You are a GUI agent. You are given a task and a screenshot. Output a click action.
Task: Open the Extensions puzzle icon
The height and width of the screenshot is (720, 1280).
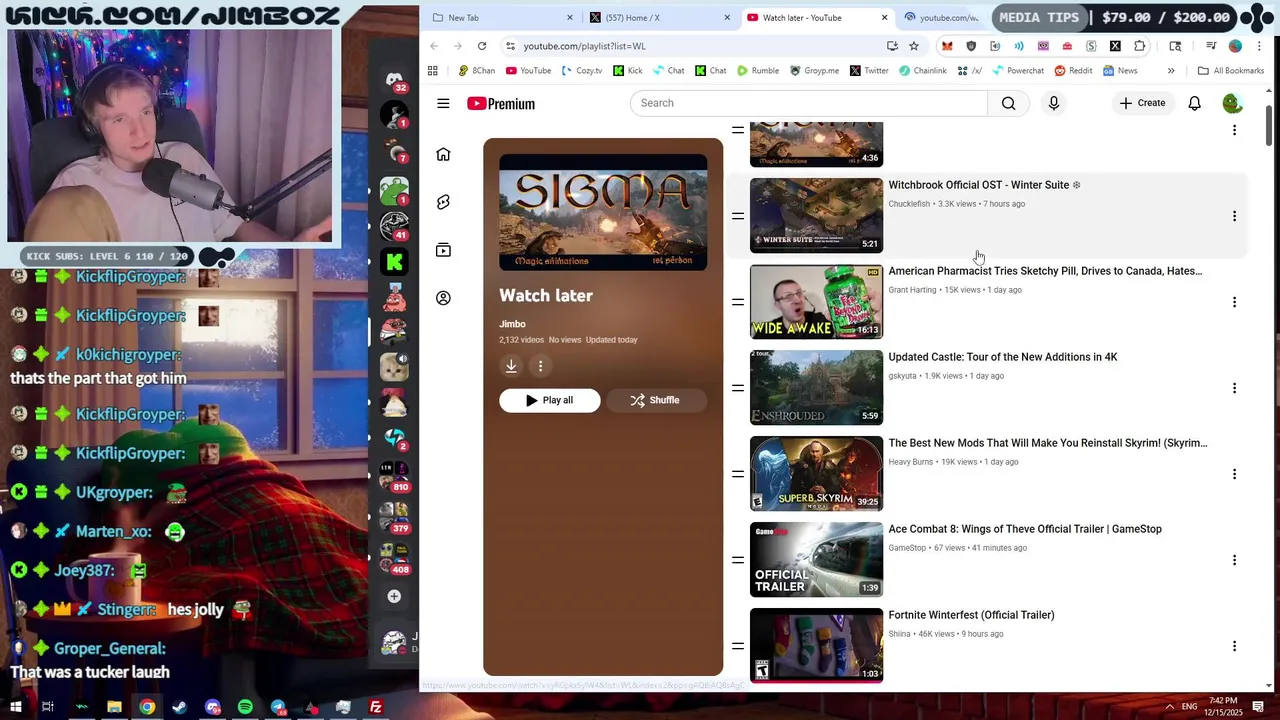pyautogui.click(x=1139, y=46)
